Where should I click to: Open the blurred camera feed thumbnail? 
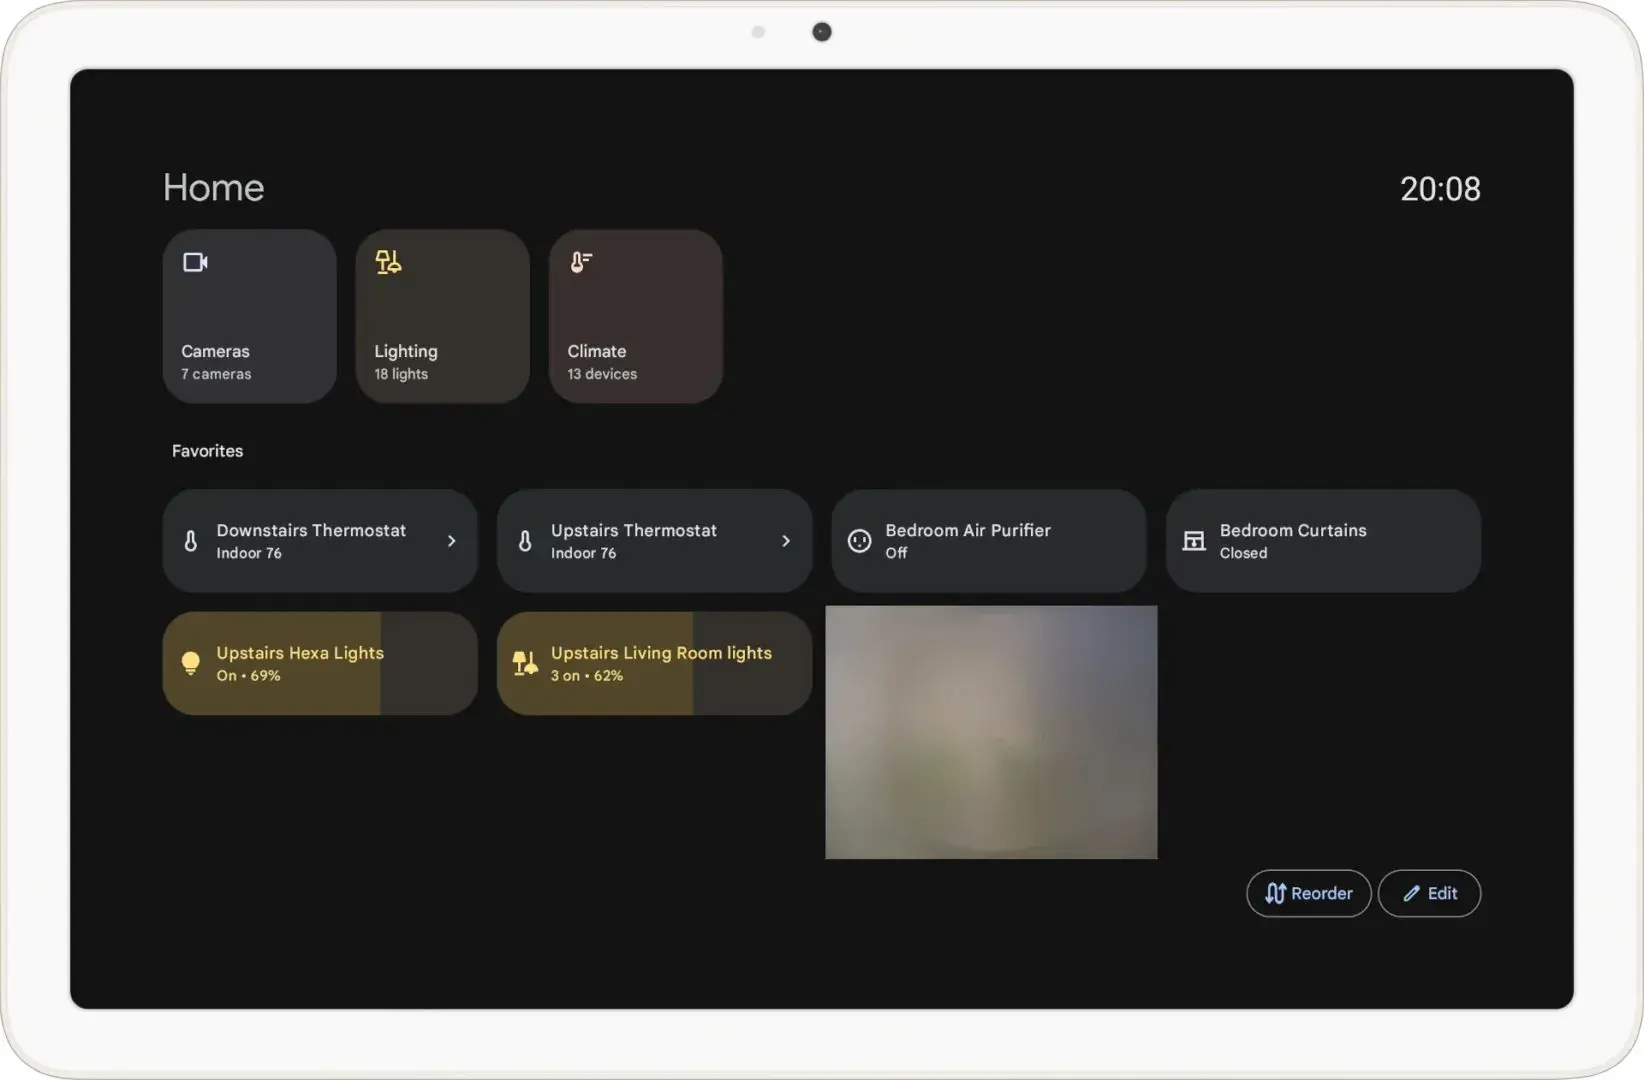coord(991,732)
